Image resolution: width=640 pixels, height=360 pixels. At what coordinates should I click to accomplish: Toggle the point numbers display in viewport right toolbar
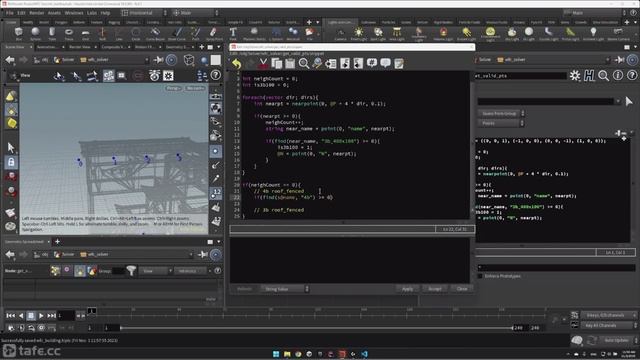point(216,193)
